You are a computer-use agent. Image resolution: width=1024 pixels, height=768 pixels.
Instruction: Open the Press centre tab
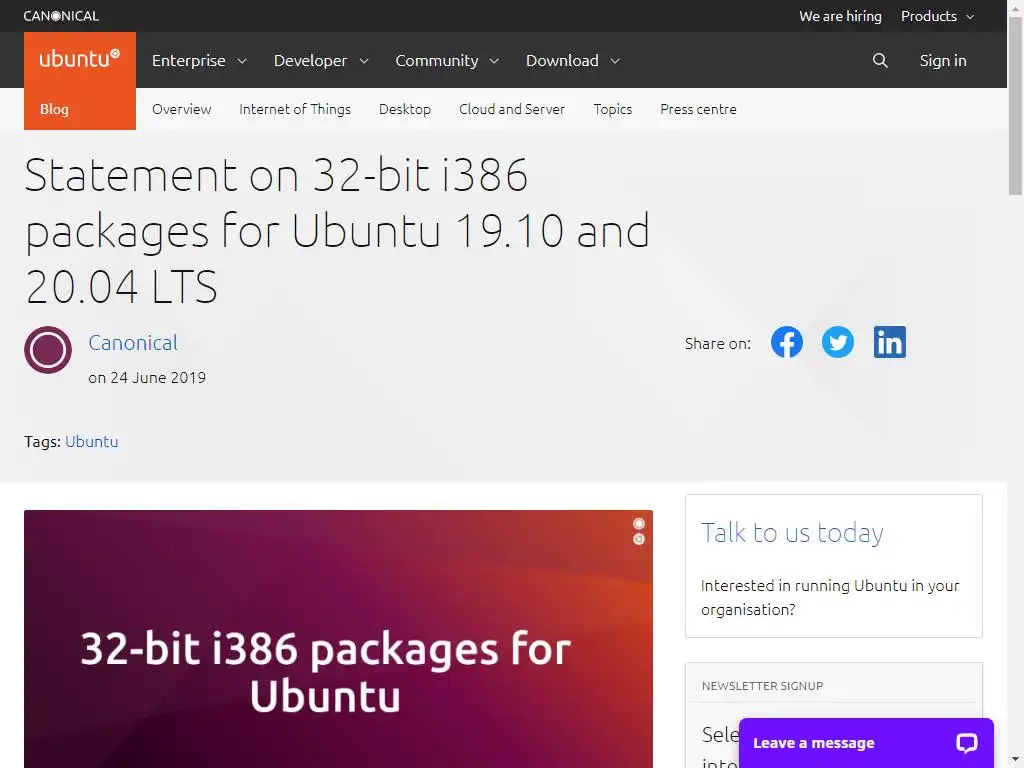[697, 109]
